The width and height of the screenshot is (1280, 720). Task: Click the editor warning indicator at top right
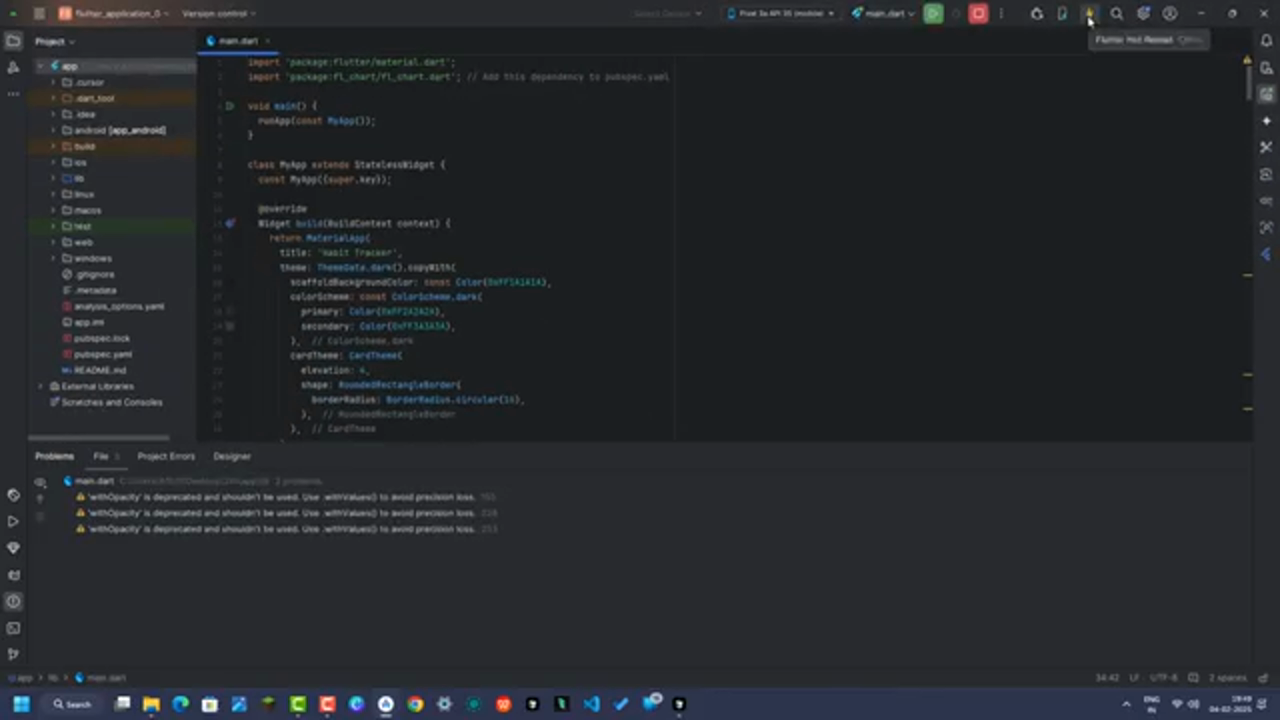(1247, 62)
